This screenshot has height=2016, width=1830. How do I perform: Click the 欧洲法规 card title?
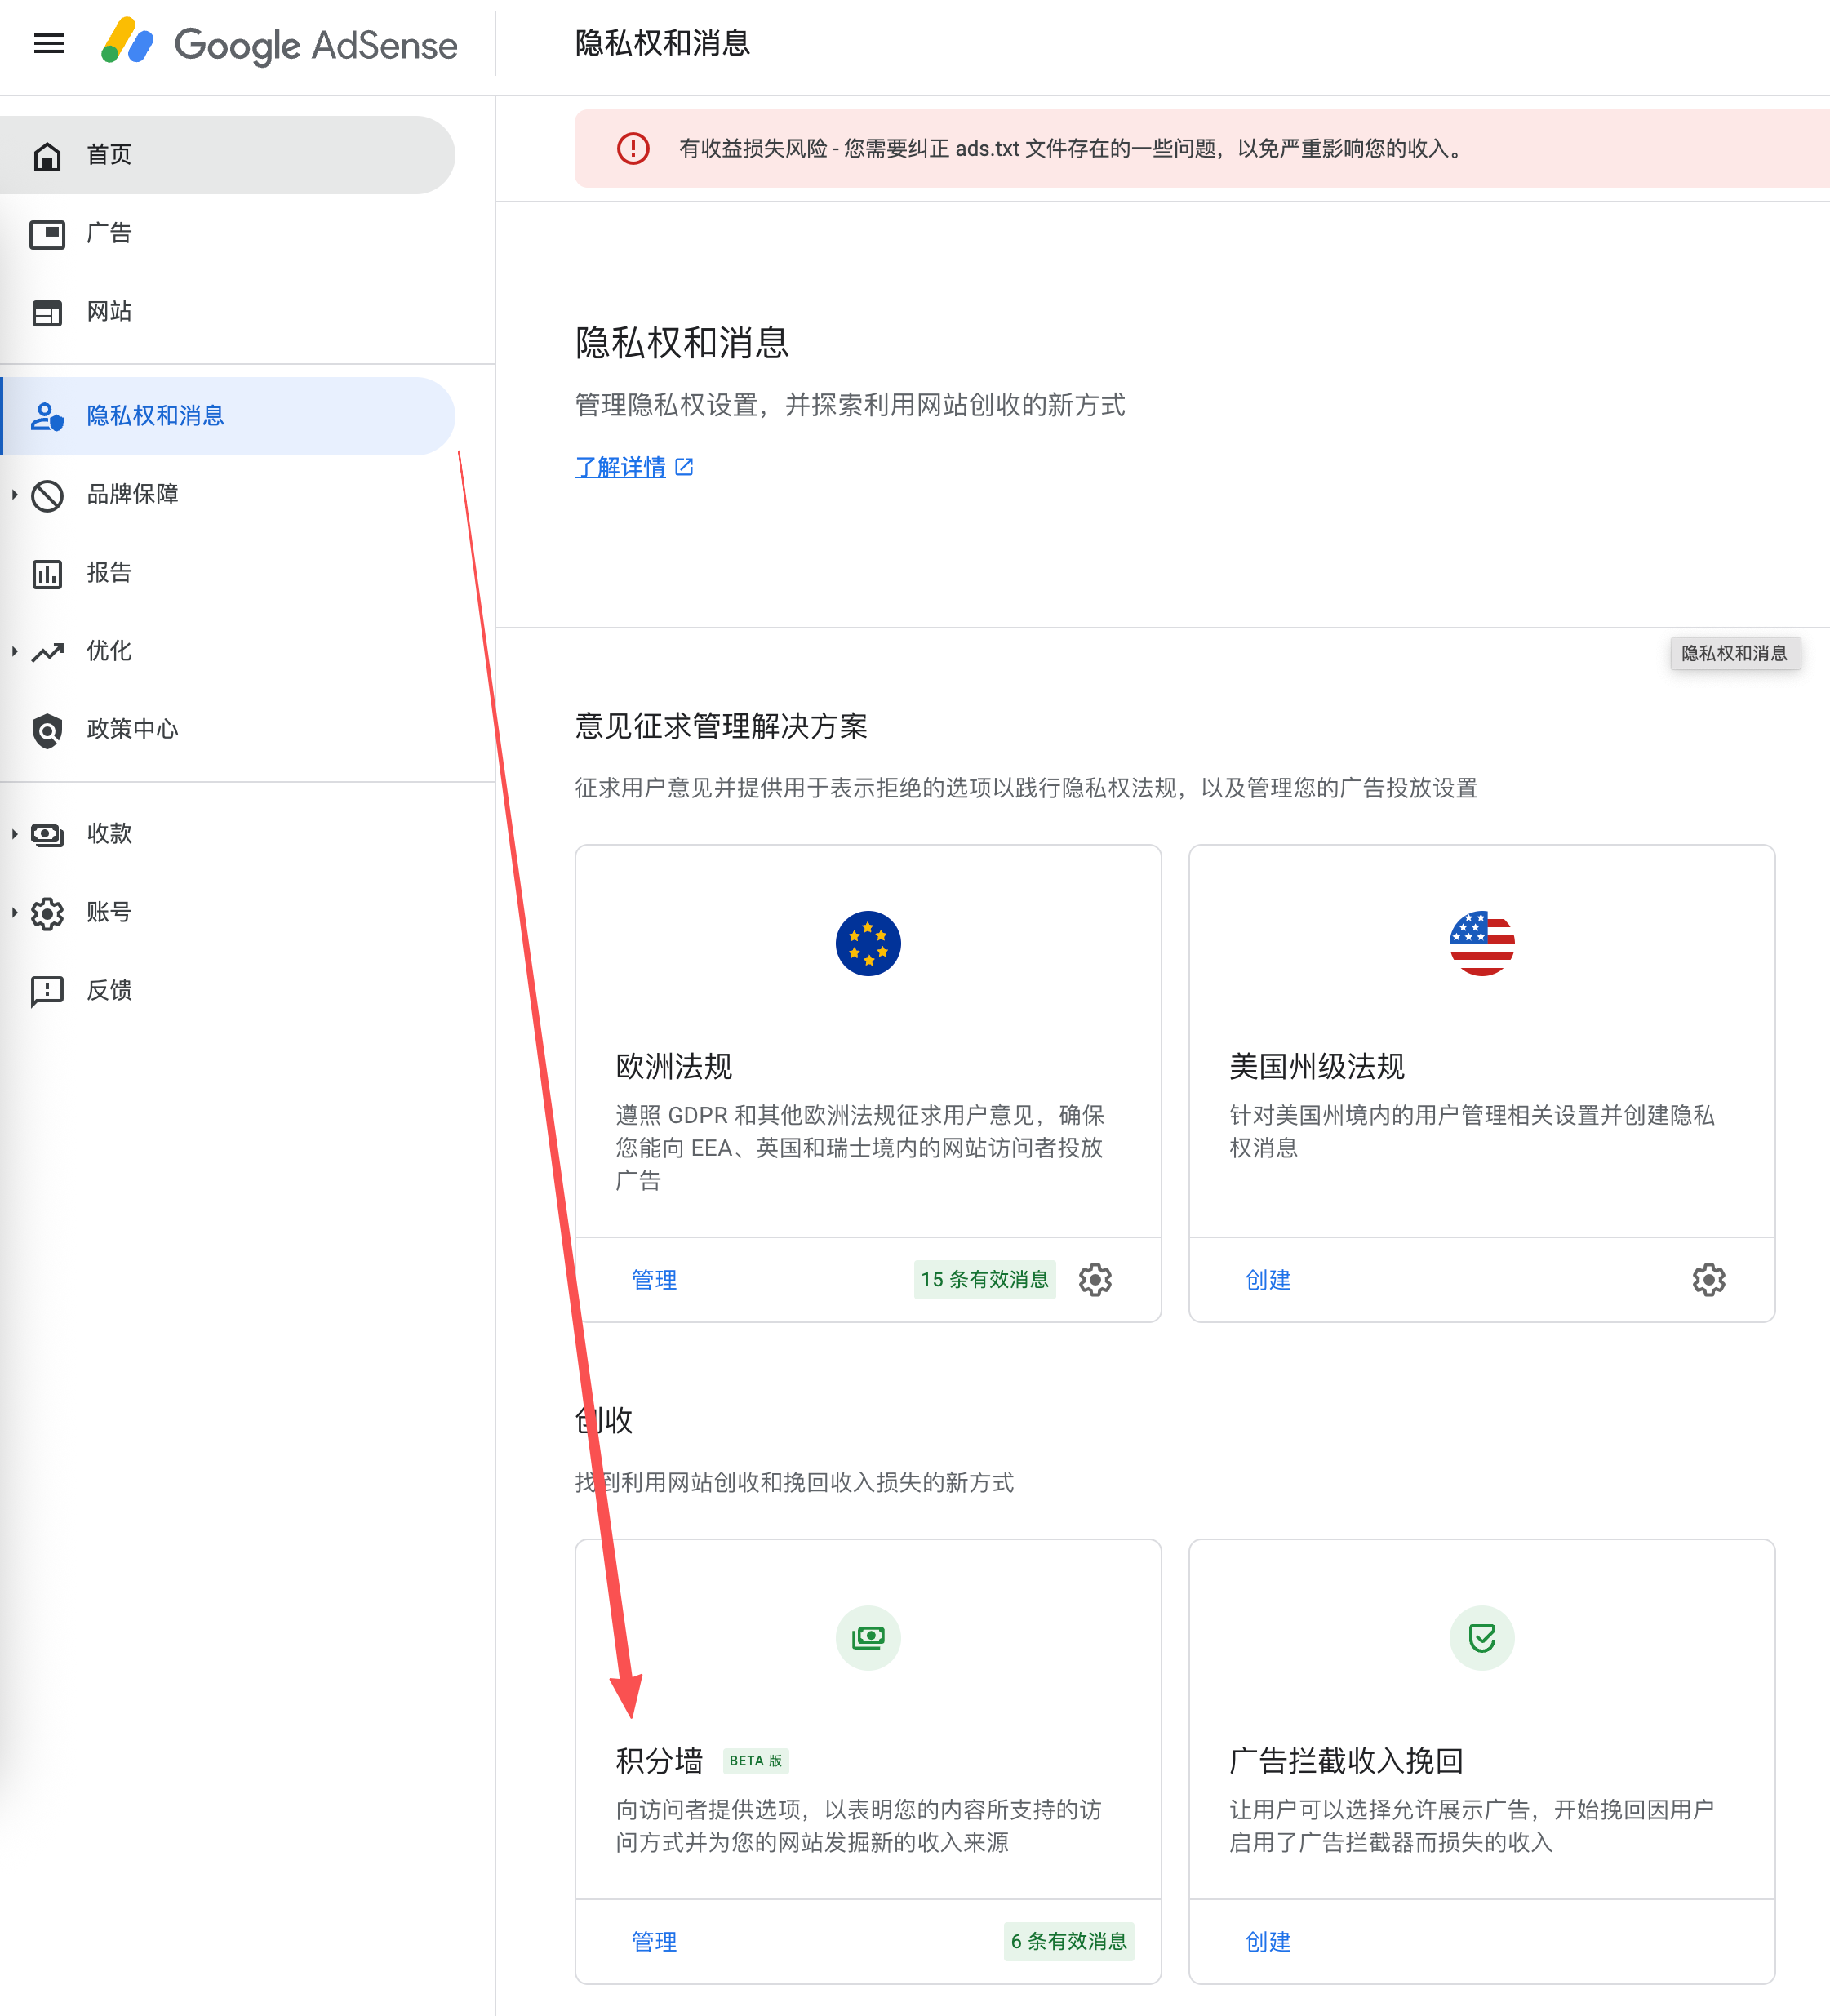point(674,1066)
